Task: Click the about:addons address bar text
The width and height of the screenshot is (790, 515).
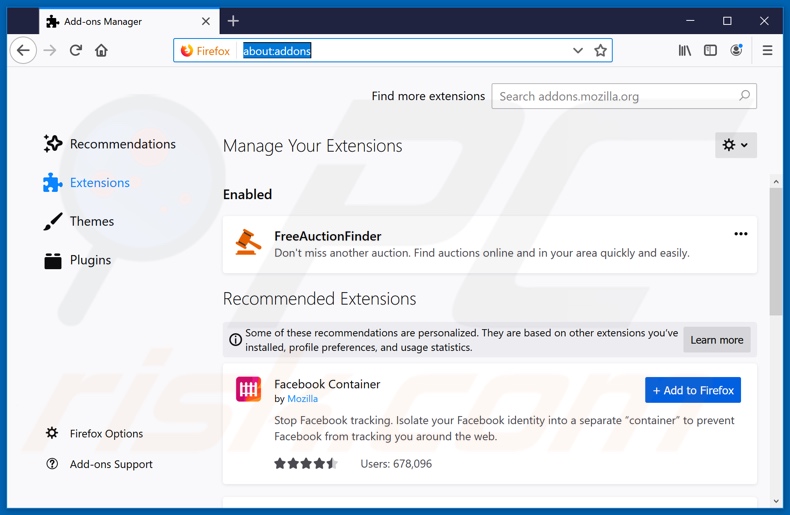Action: click(x=277, y=50)
